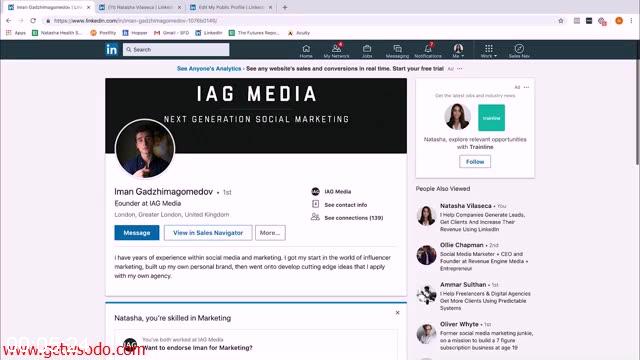Screen dimensions: 640x360
Task: Open Natasha Vilaseca's profile
Action: tap(466, 206)
